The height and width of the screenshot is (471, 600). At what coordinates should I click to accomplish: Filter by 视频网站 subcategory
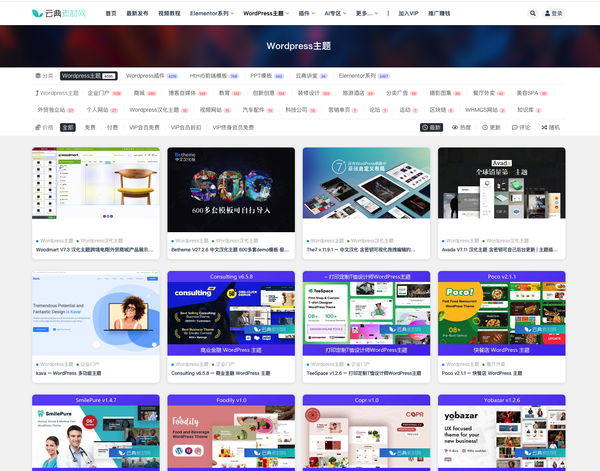pyautogui.click(x=215, y=110)
